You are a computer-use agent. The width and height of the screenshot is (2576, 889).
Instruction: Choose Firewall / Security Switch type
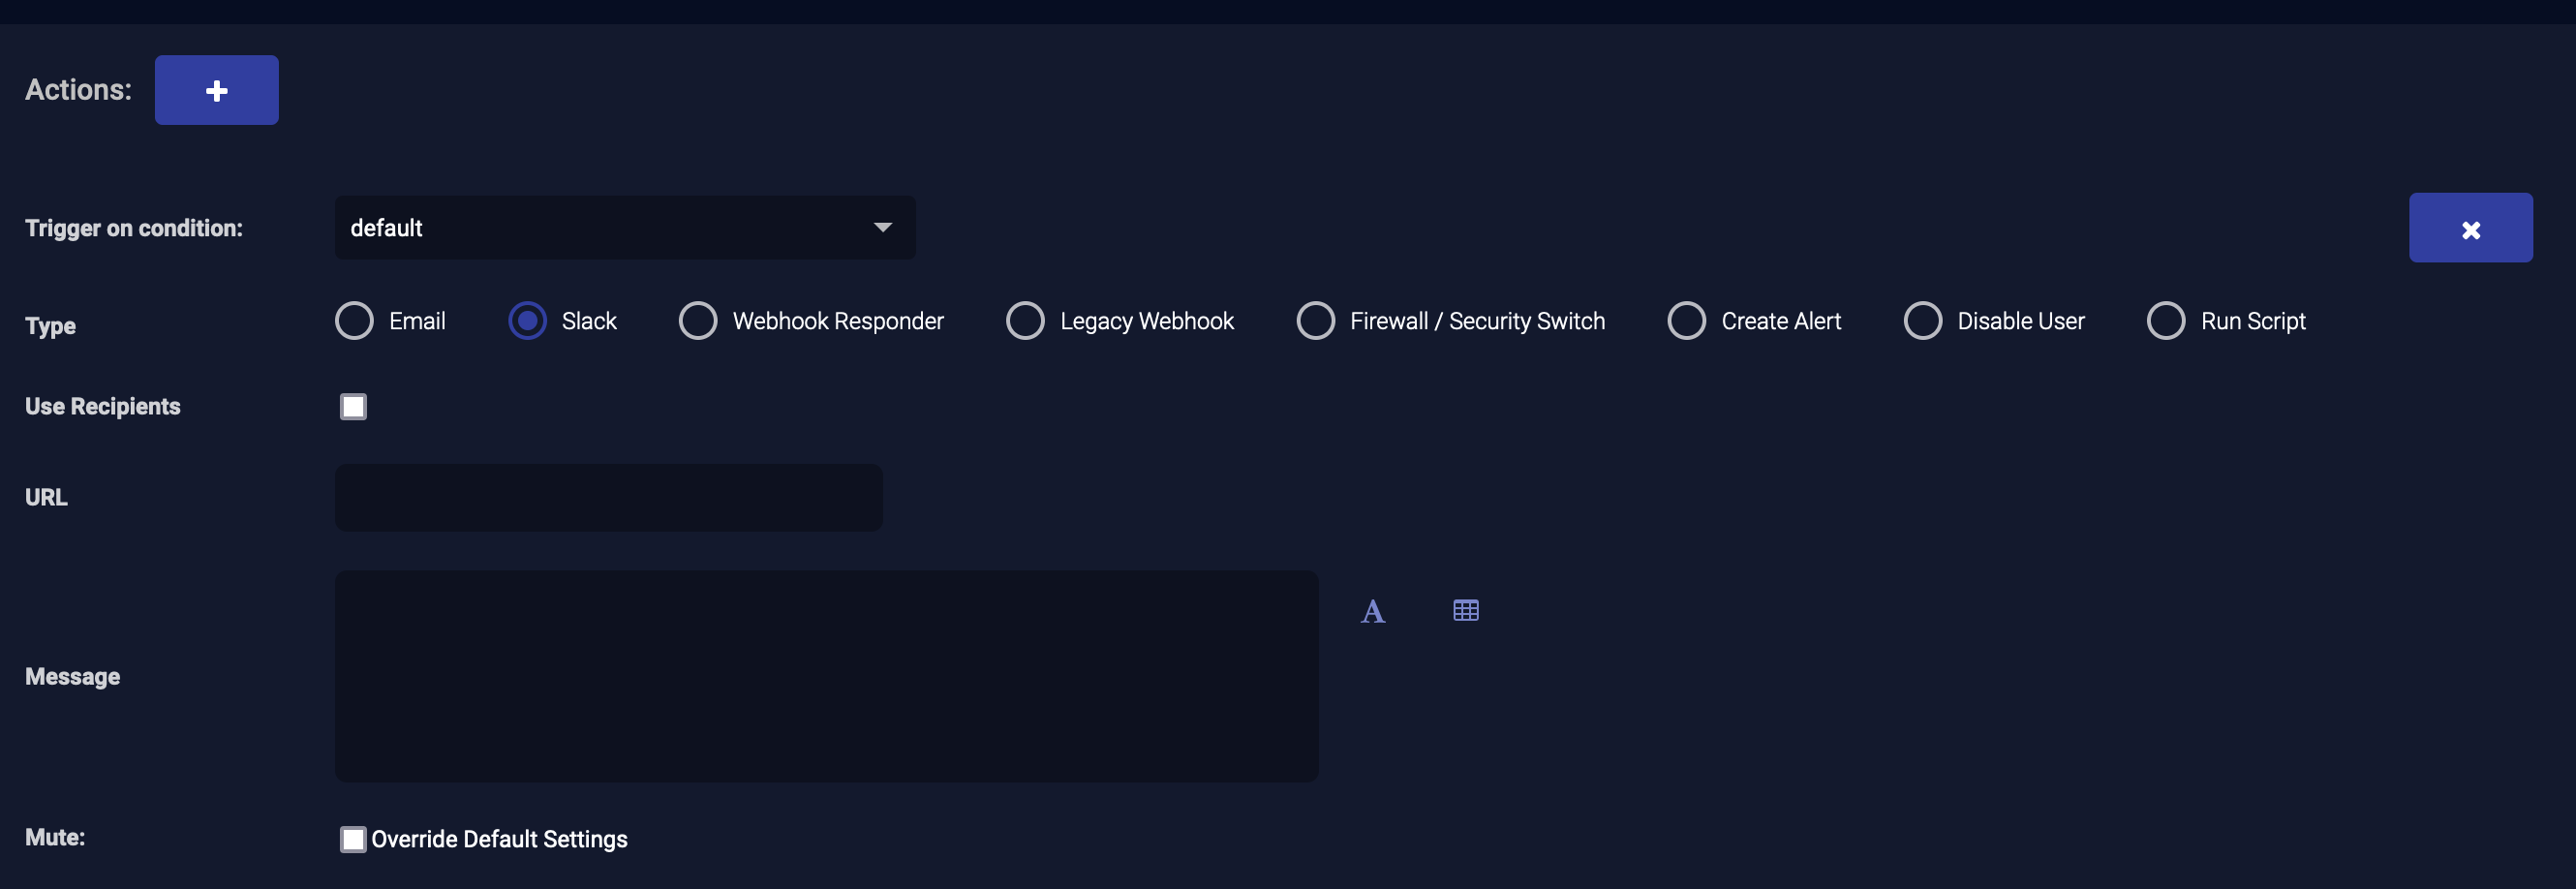1315,321
